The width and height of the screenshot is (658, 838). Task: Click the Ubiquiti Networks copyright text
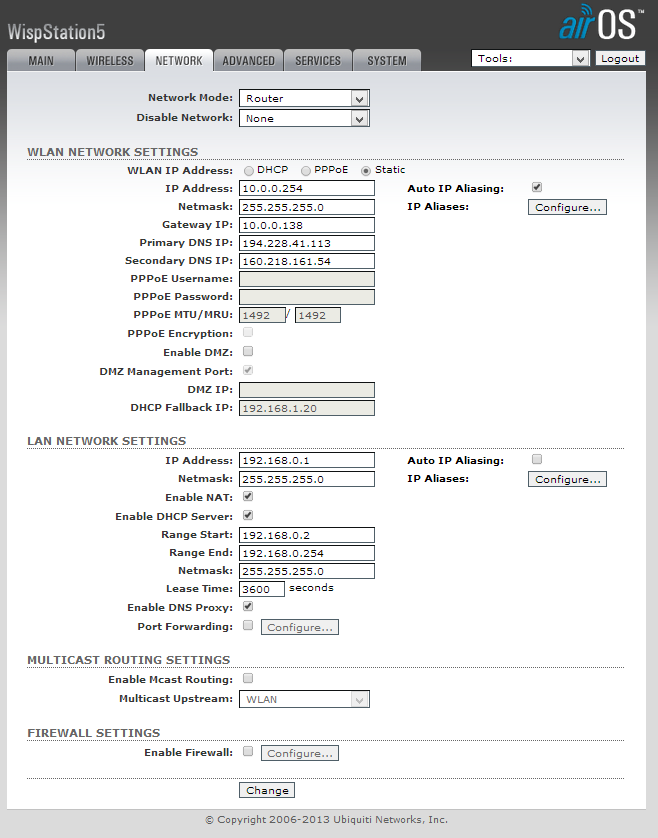[327, 819]
